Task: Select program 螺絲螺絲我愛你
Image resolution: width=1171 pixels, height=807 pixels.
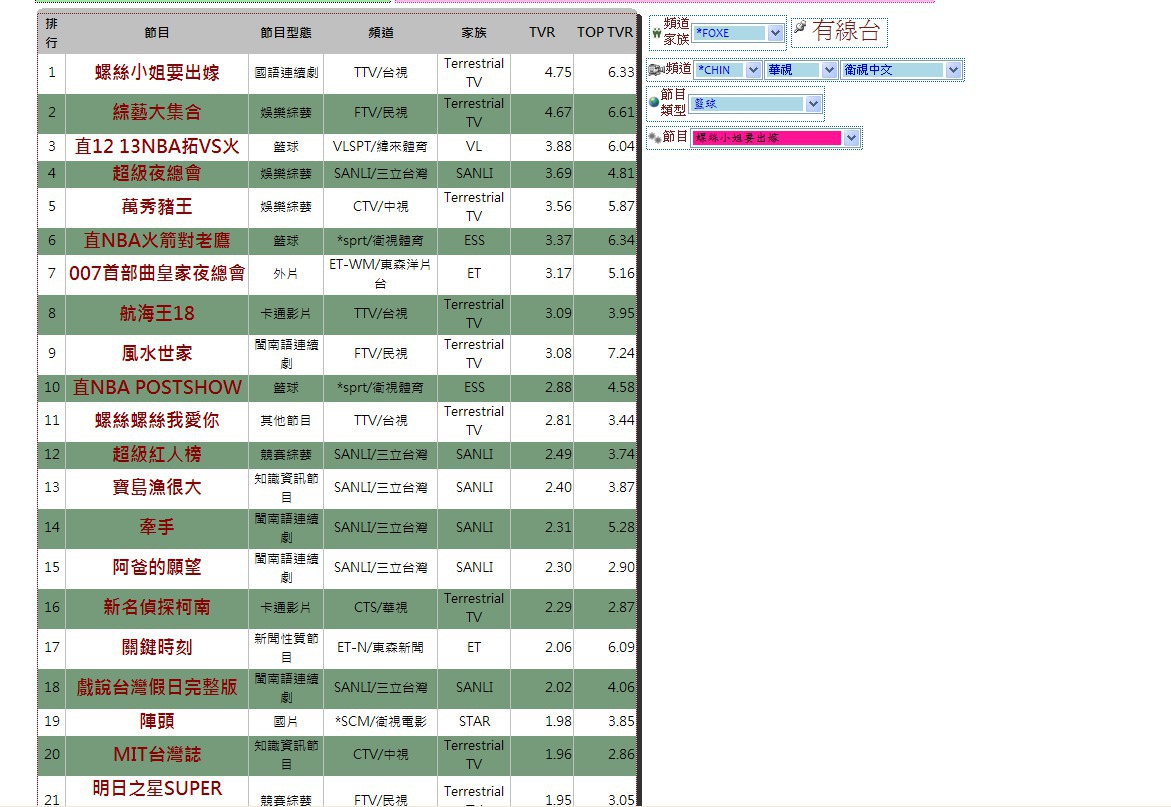Action: tap(157, 420)
